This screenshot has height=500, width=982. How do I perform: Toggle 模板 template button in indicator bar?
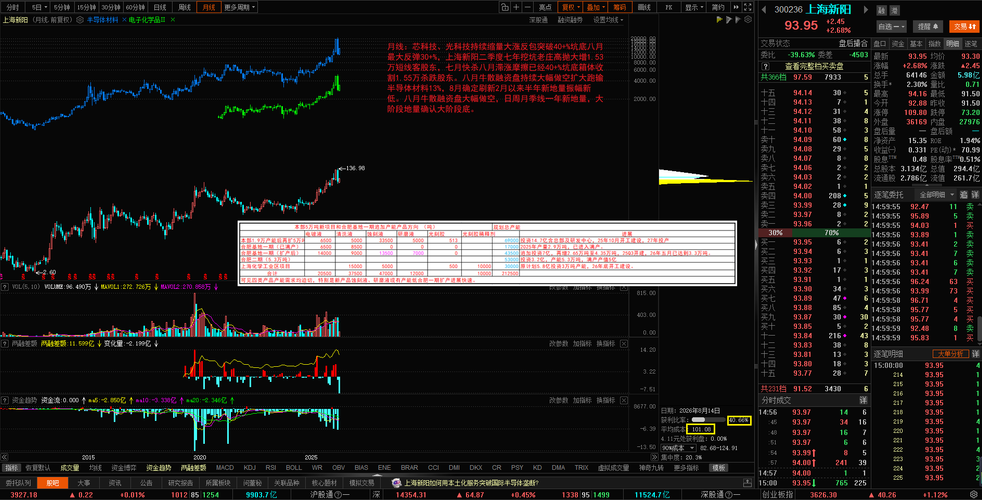click(719, 468)
